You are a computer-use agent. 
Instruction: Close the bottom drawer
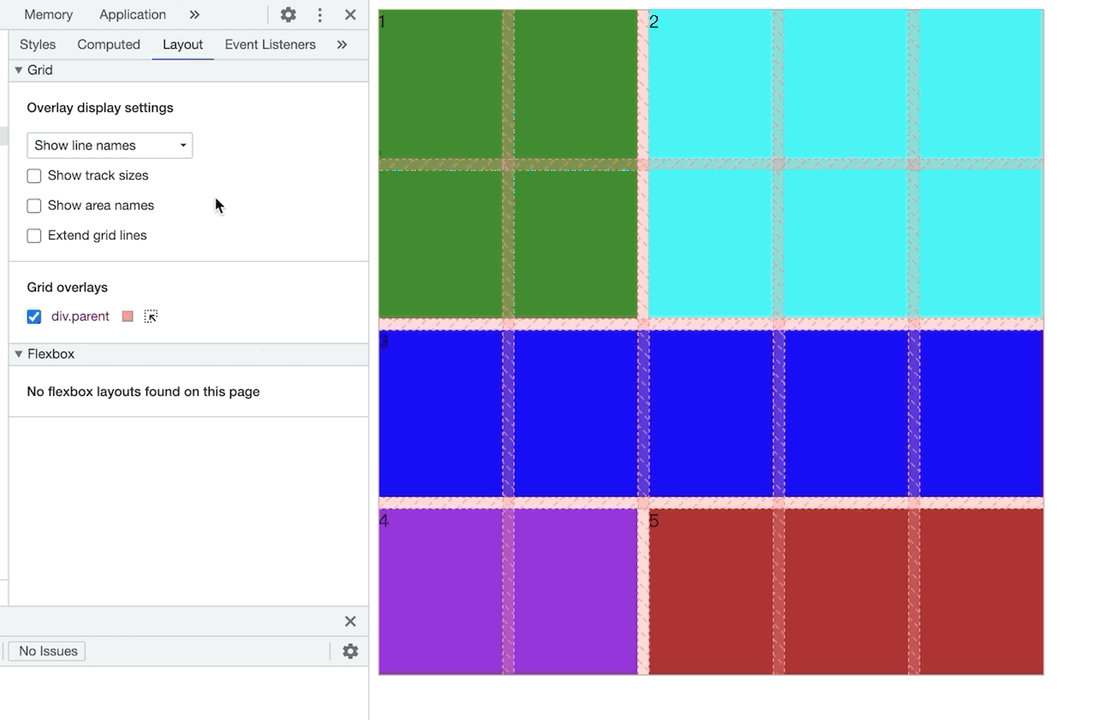coord(350,621)
